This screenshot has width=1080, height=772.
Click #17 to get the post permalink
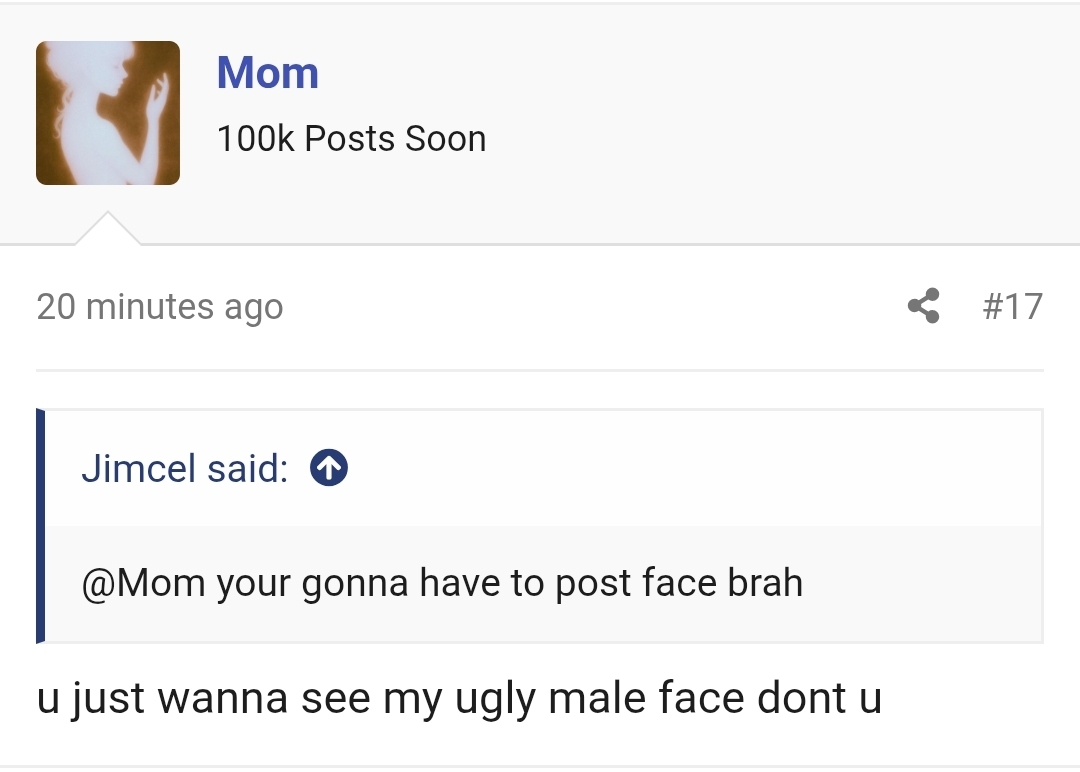[x=1014, y=307]
